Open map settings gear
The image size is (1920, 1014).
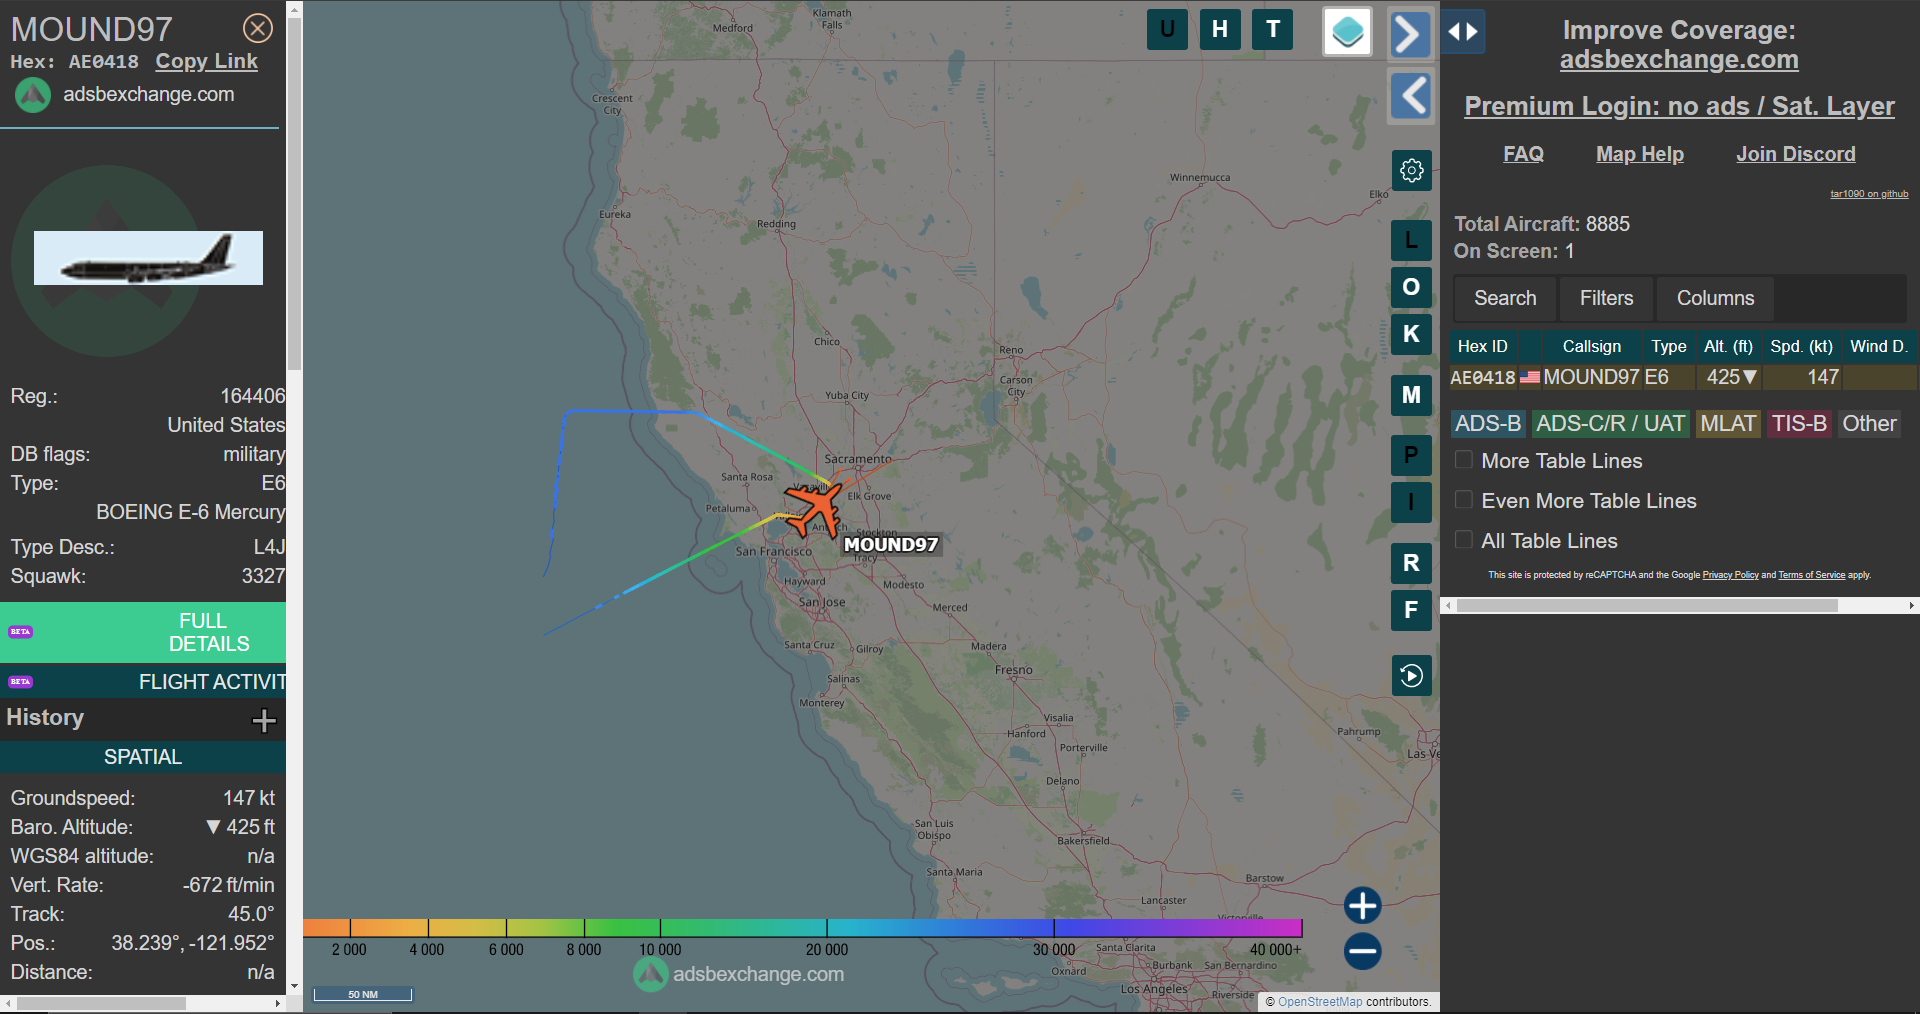pos(1412,170)
